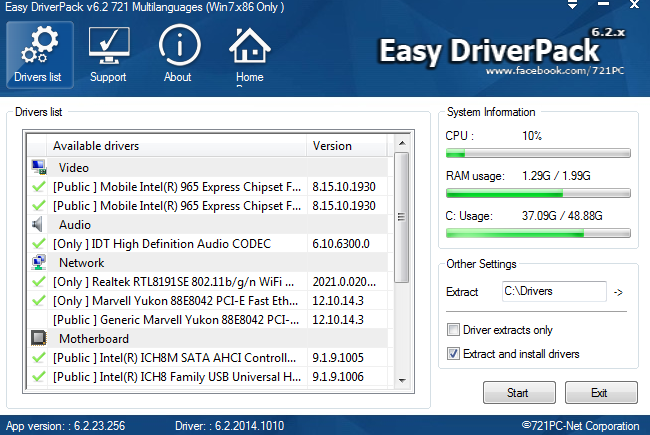The width and height of the screenshot is (650, 435).
Task: Click the Exit button
Action: click(601, 392)
